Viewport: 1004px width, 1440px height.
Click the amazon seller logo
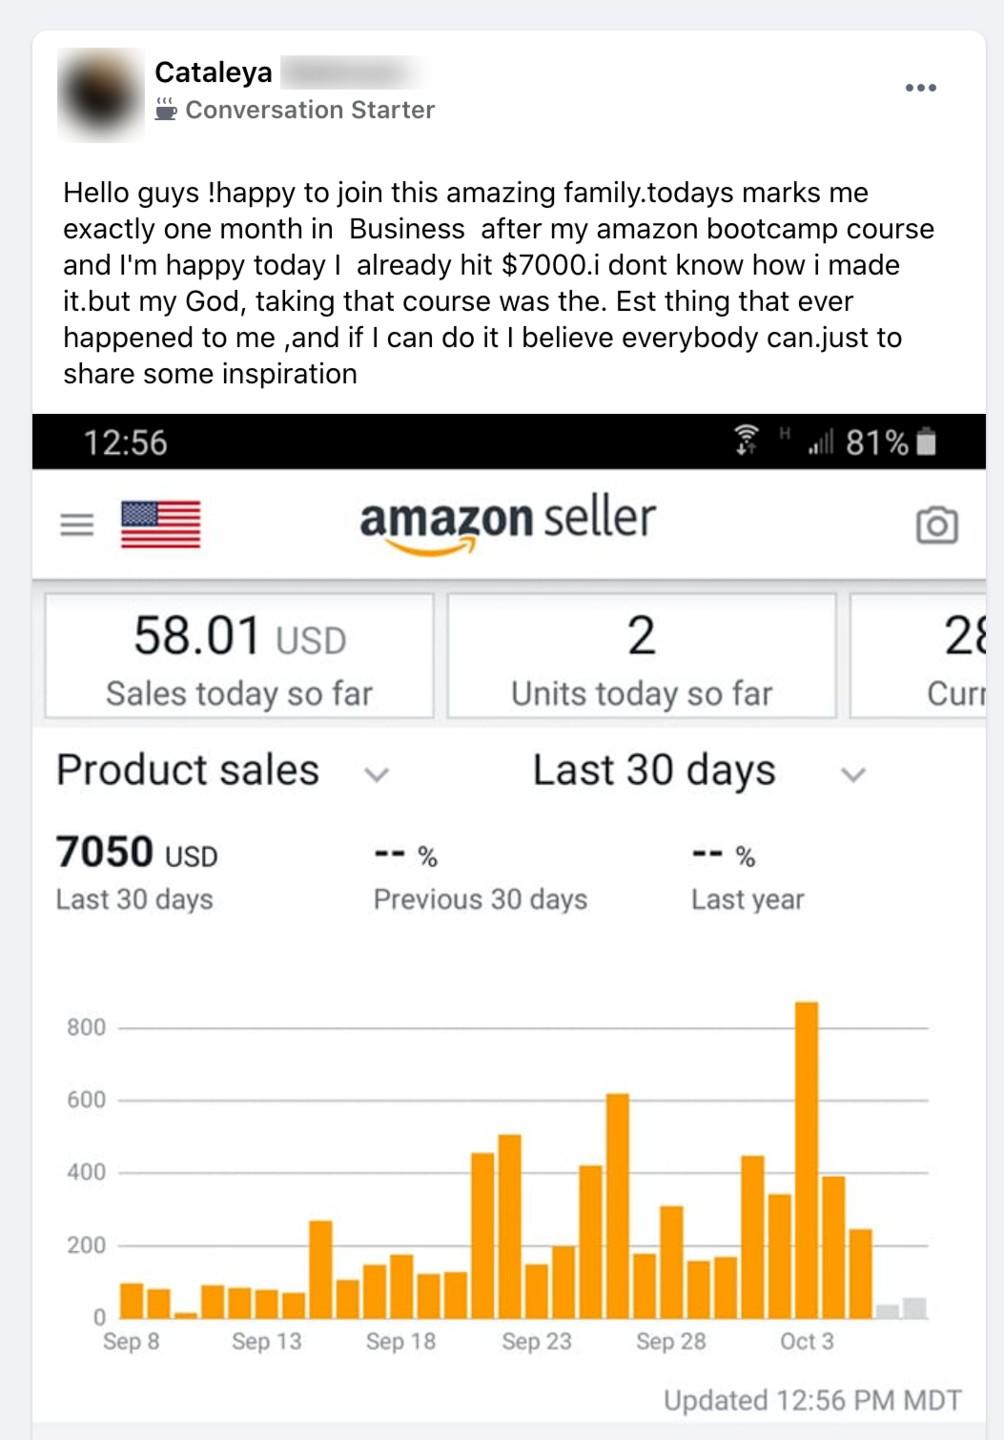tap(507, 521)
